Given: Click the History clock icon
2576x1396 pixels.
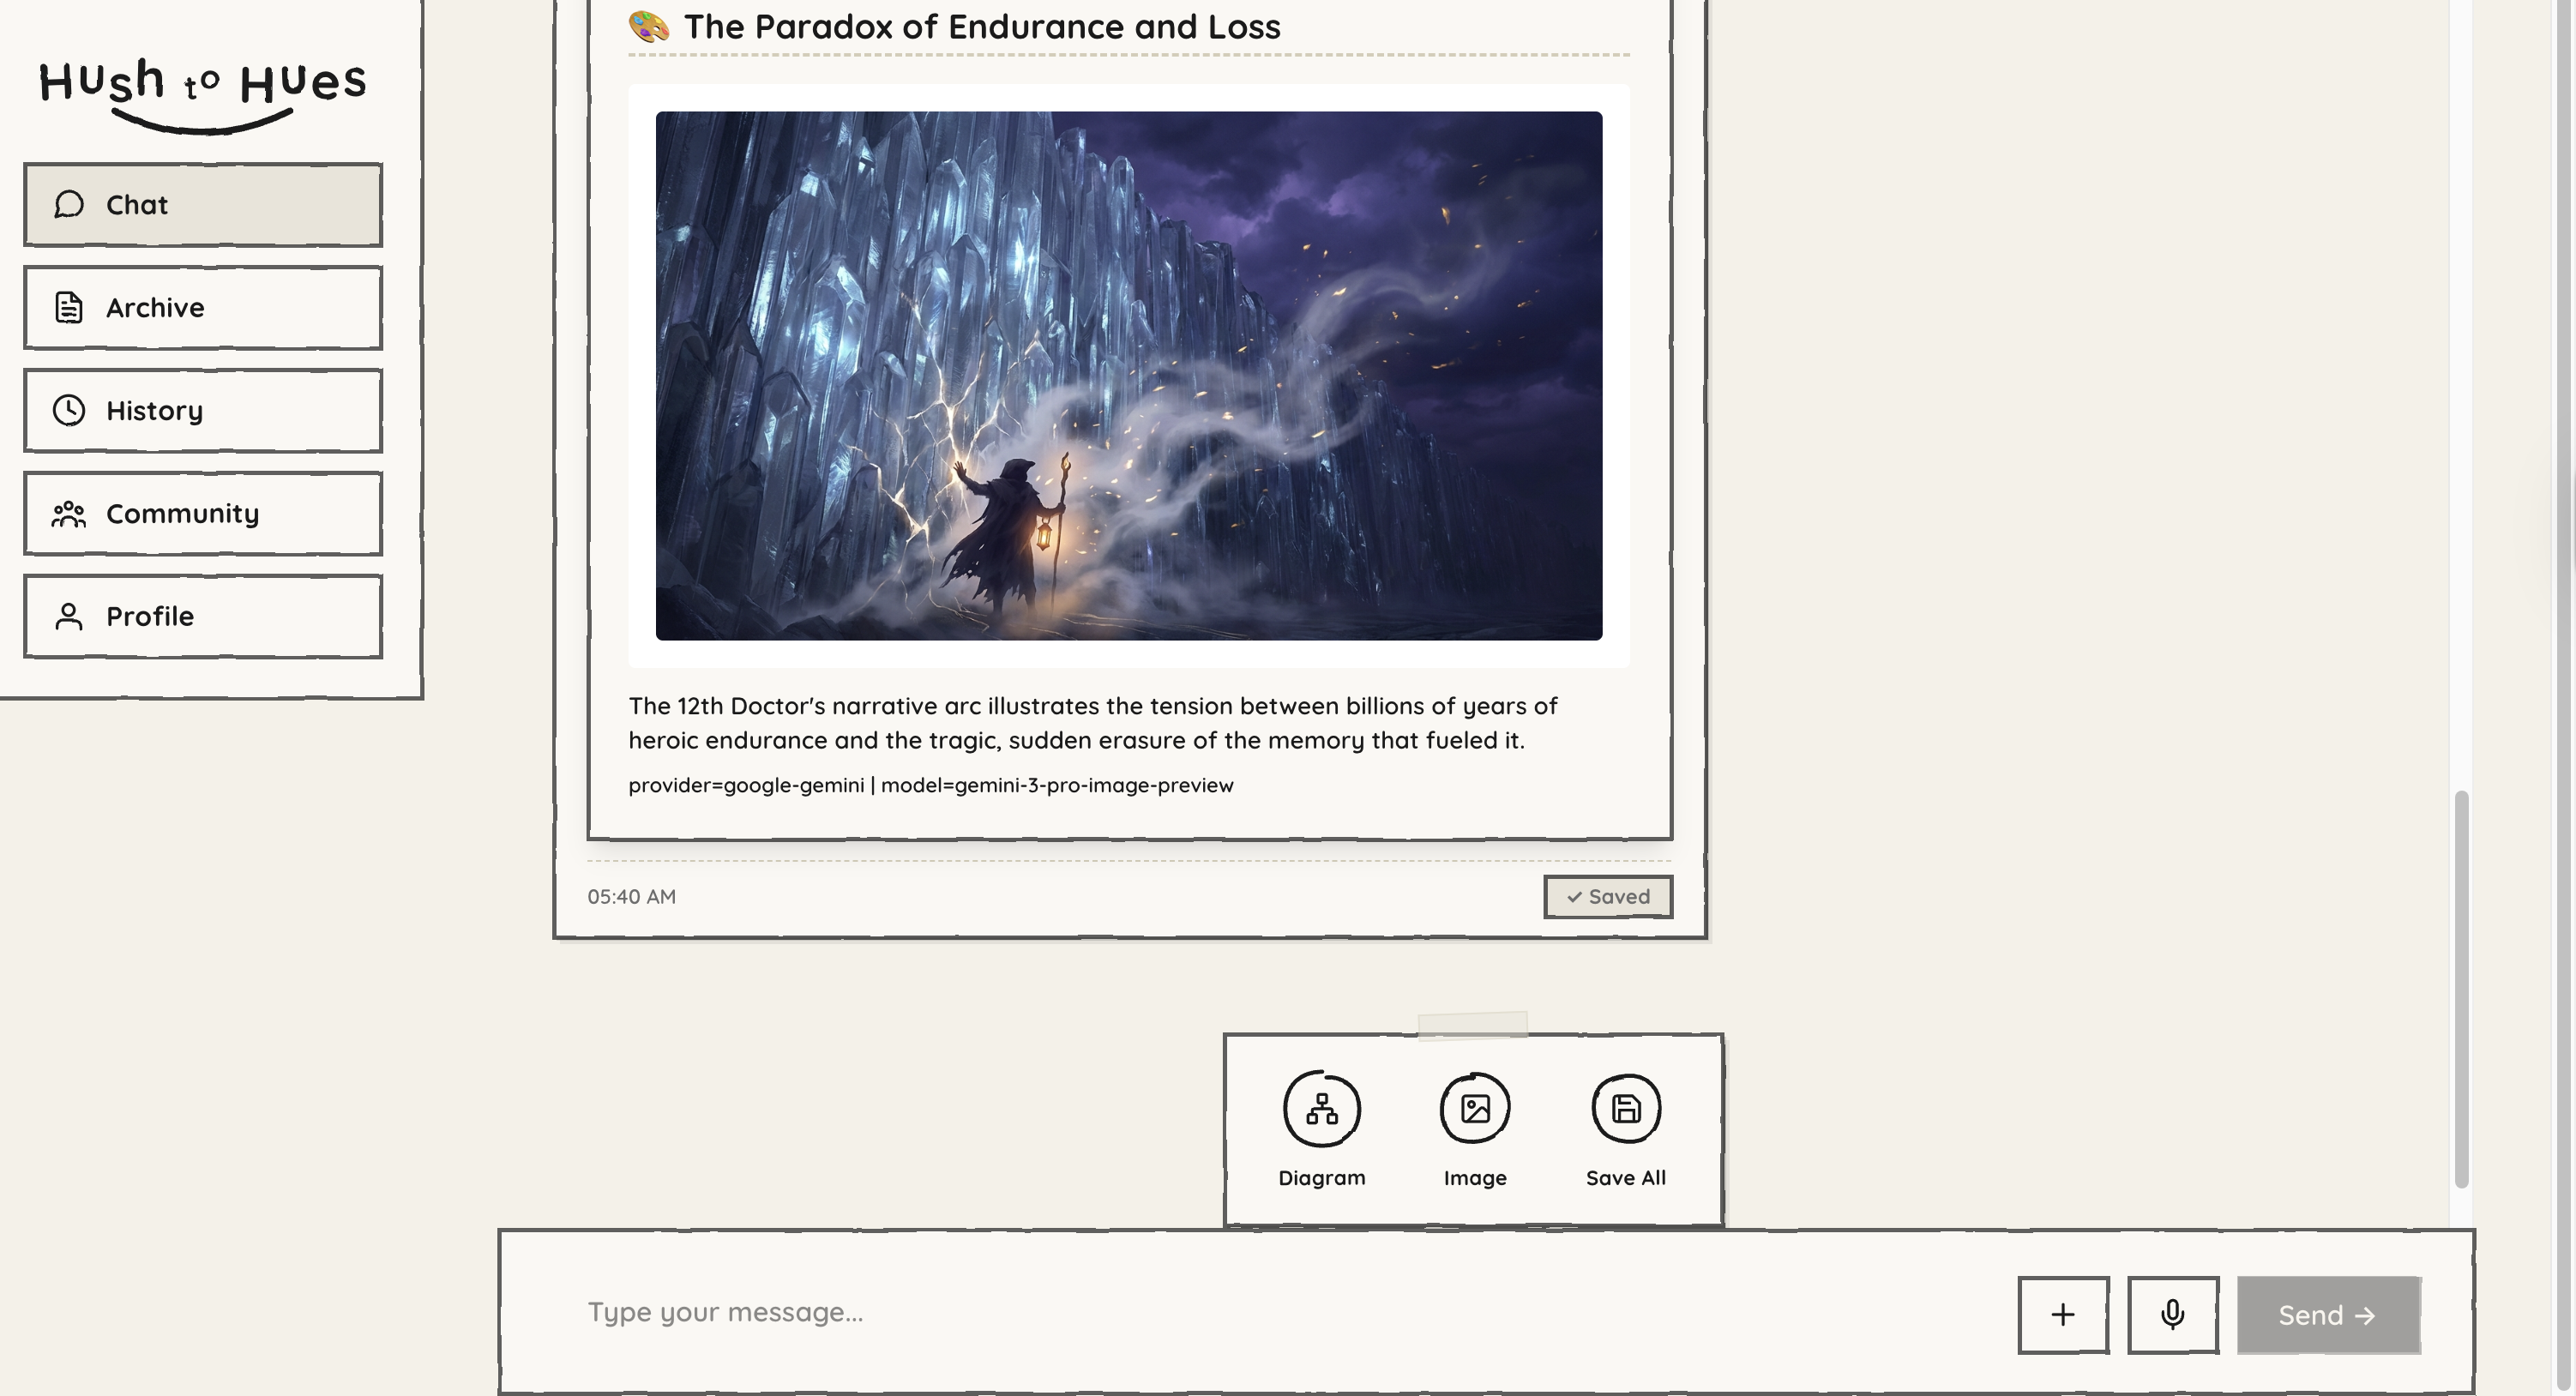Looking at the screenshot, I should coord(68,411).
